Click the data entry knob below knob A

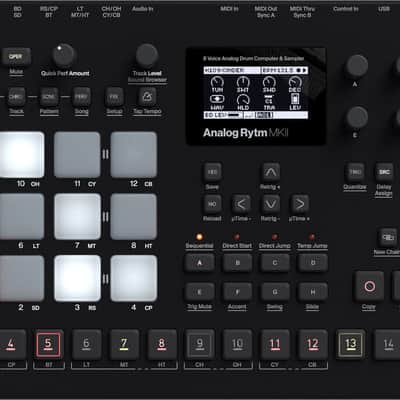click(x=357, y=118)
